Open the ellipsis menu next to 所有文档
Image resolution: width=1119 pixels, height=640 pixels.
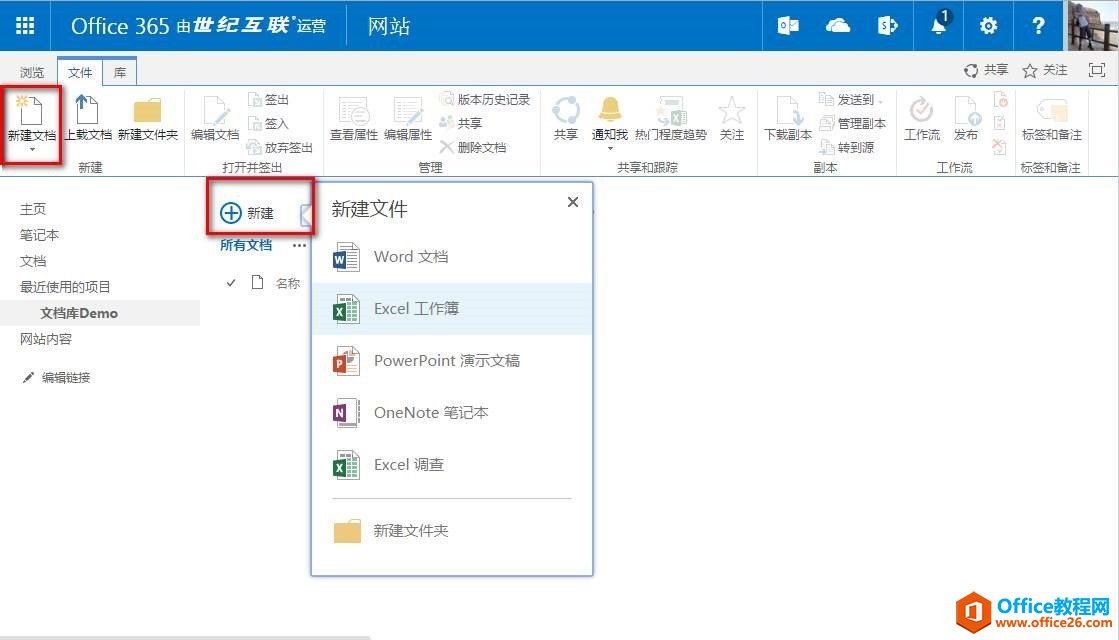coord(299,245)
